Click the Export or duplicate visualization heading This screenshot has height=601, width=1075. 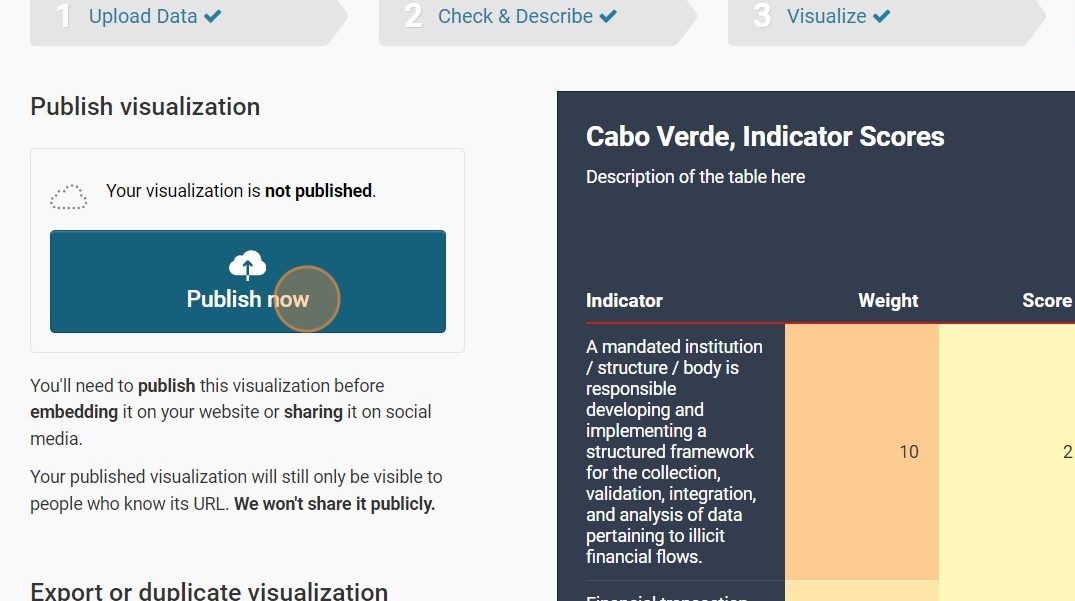pos(209,591)
